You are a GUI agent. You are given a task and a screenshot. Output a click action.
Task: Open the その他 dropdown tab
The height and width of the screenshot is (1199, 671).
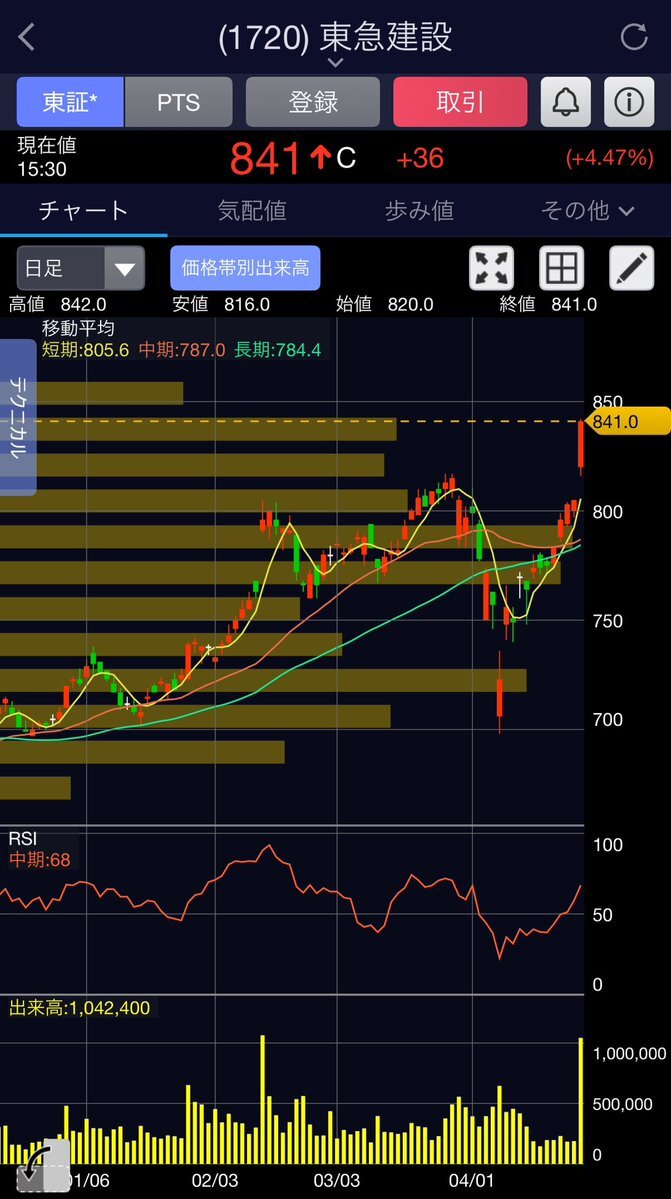(587, 210)
